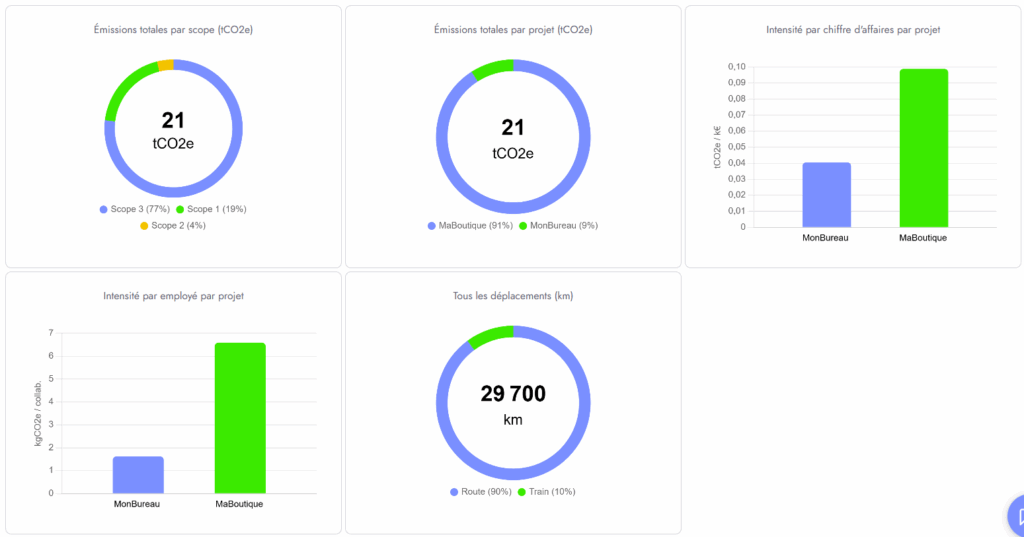1024x537 pixels.
Task: Select blue MonBureau bar in revenue intensity chart
Action: pos(826,194)
